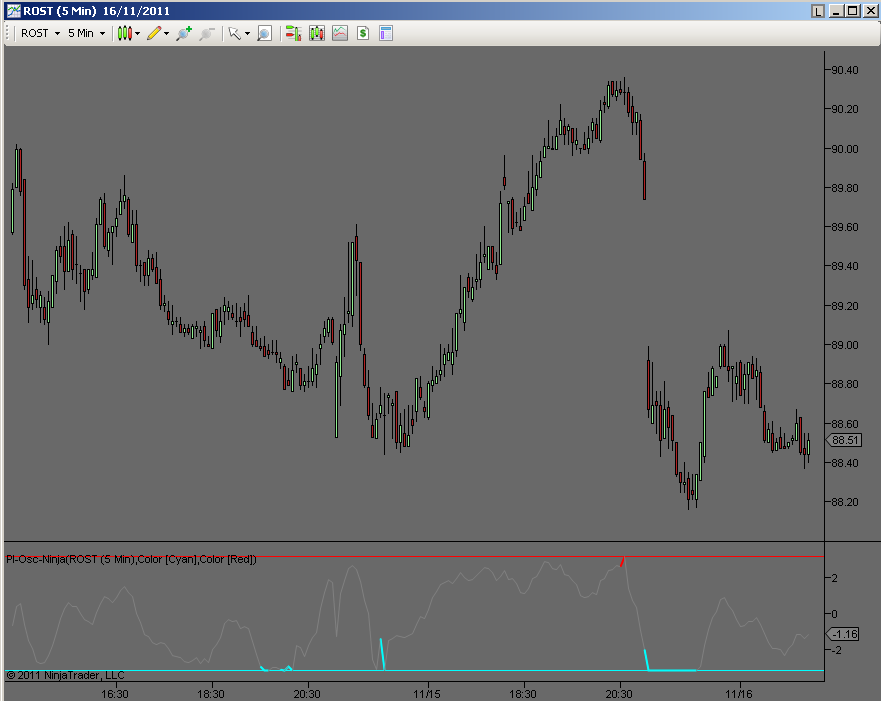Open the 5 Min interval dropdown
Screen dimensions: 881x701
(86, 33)
